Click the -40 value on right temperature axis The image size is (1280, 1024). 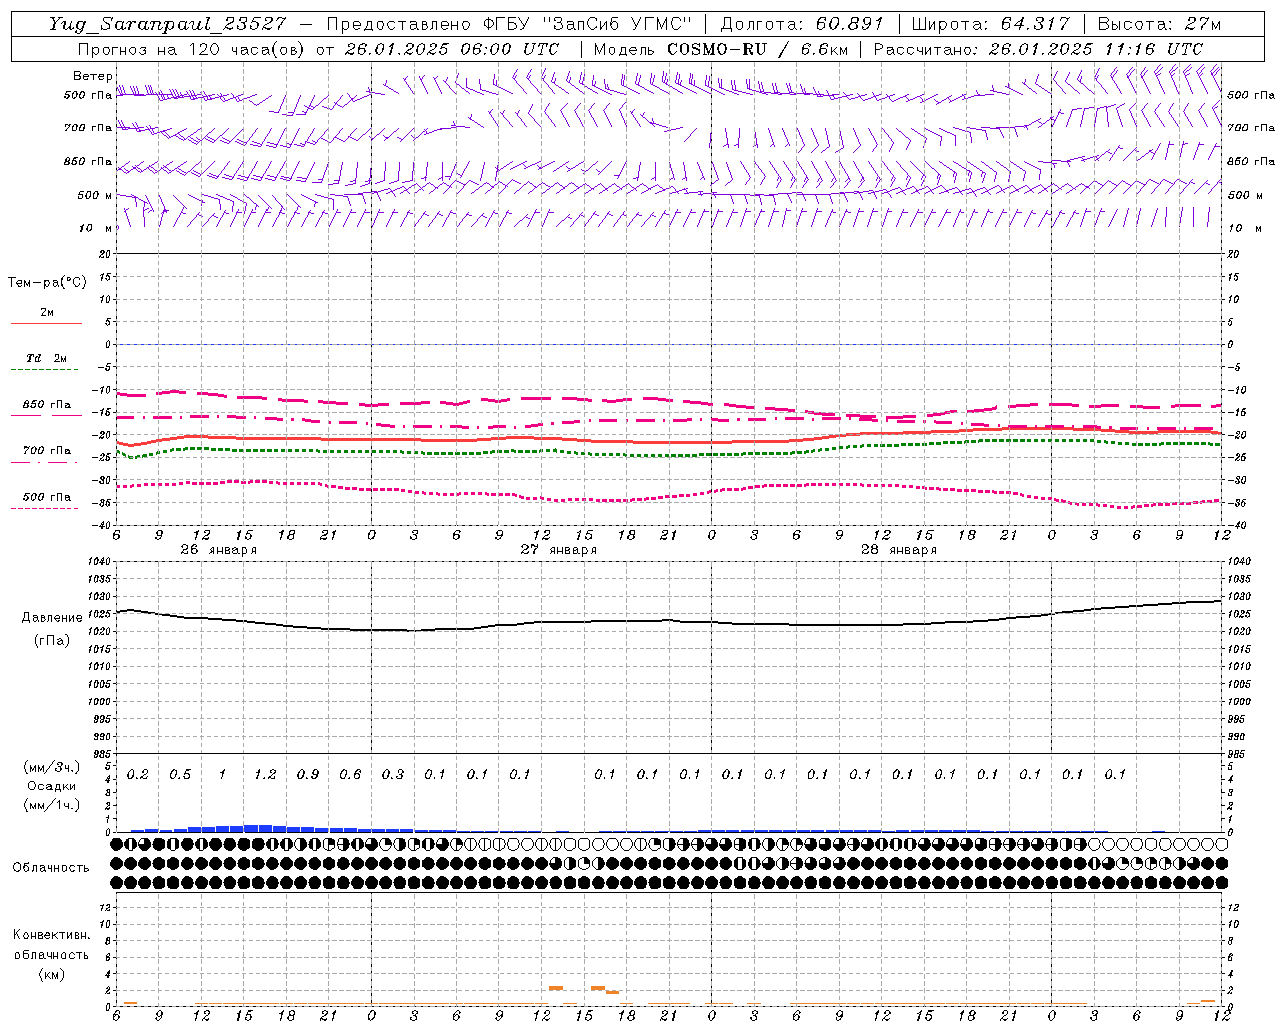pyautogui.click(x=1236, y=525)
